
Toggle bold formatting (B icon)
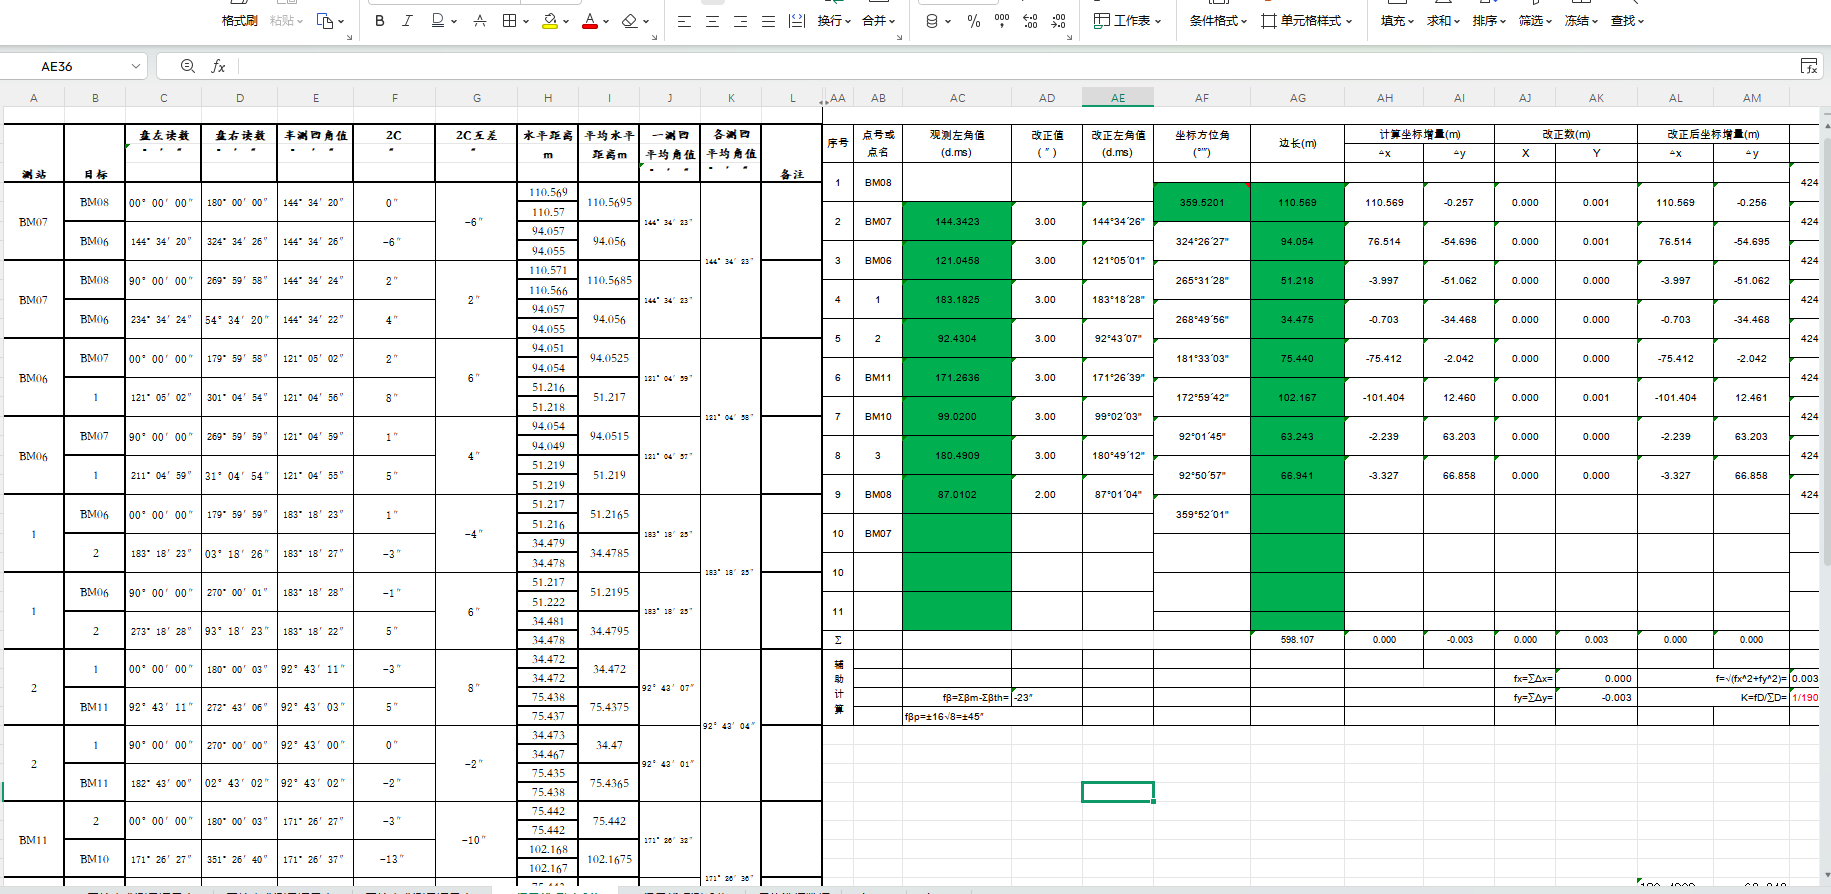(379, 21)
